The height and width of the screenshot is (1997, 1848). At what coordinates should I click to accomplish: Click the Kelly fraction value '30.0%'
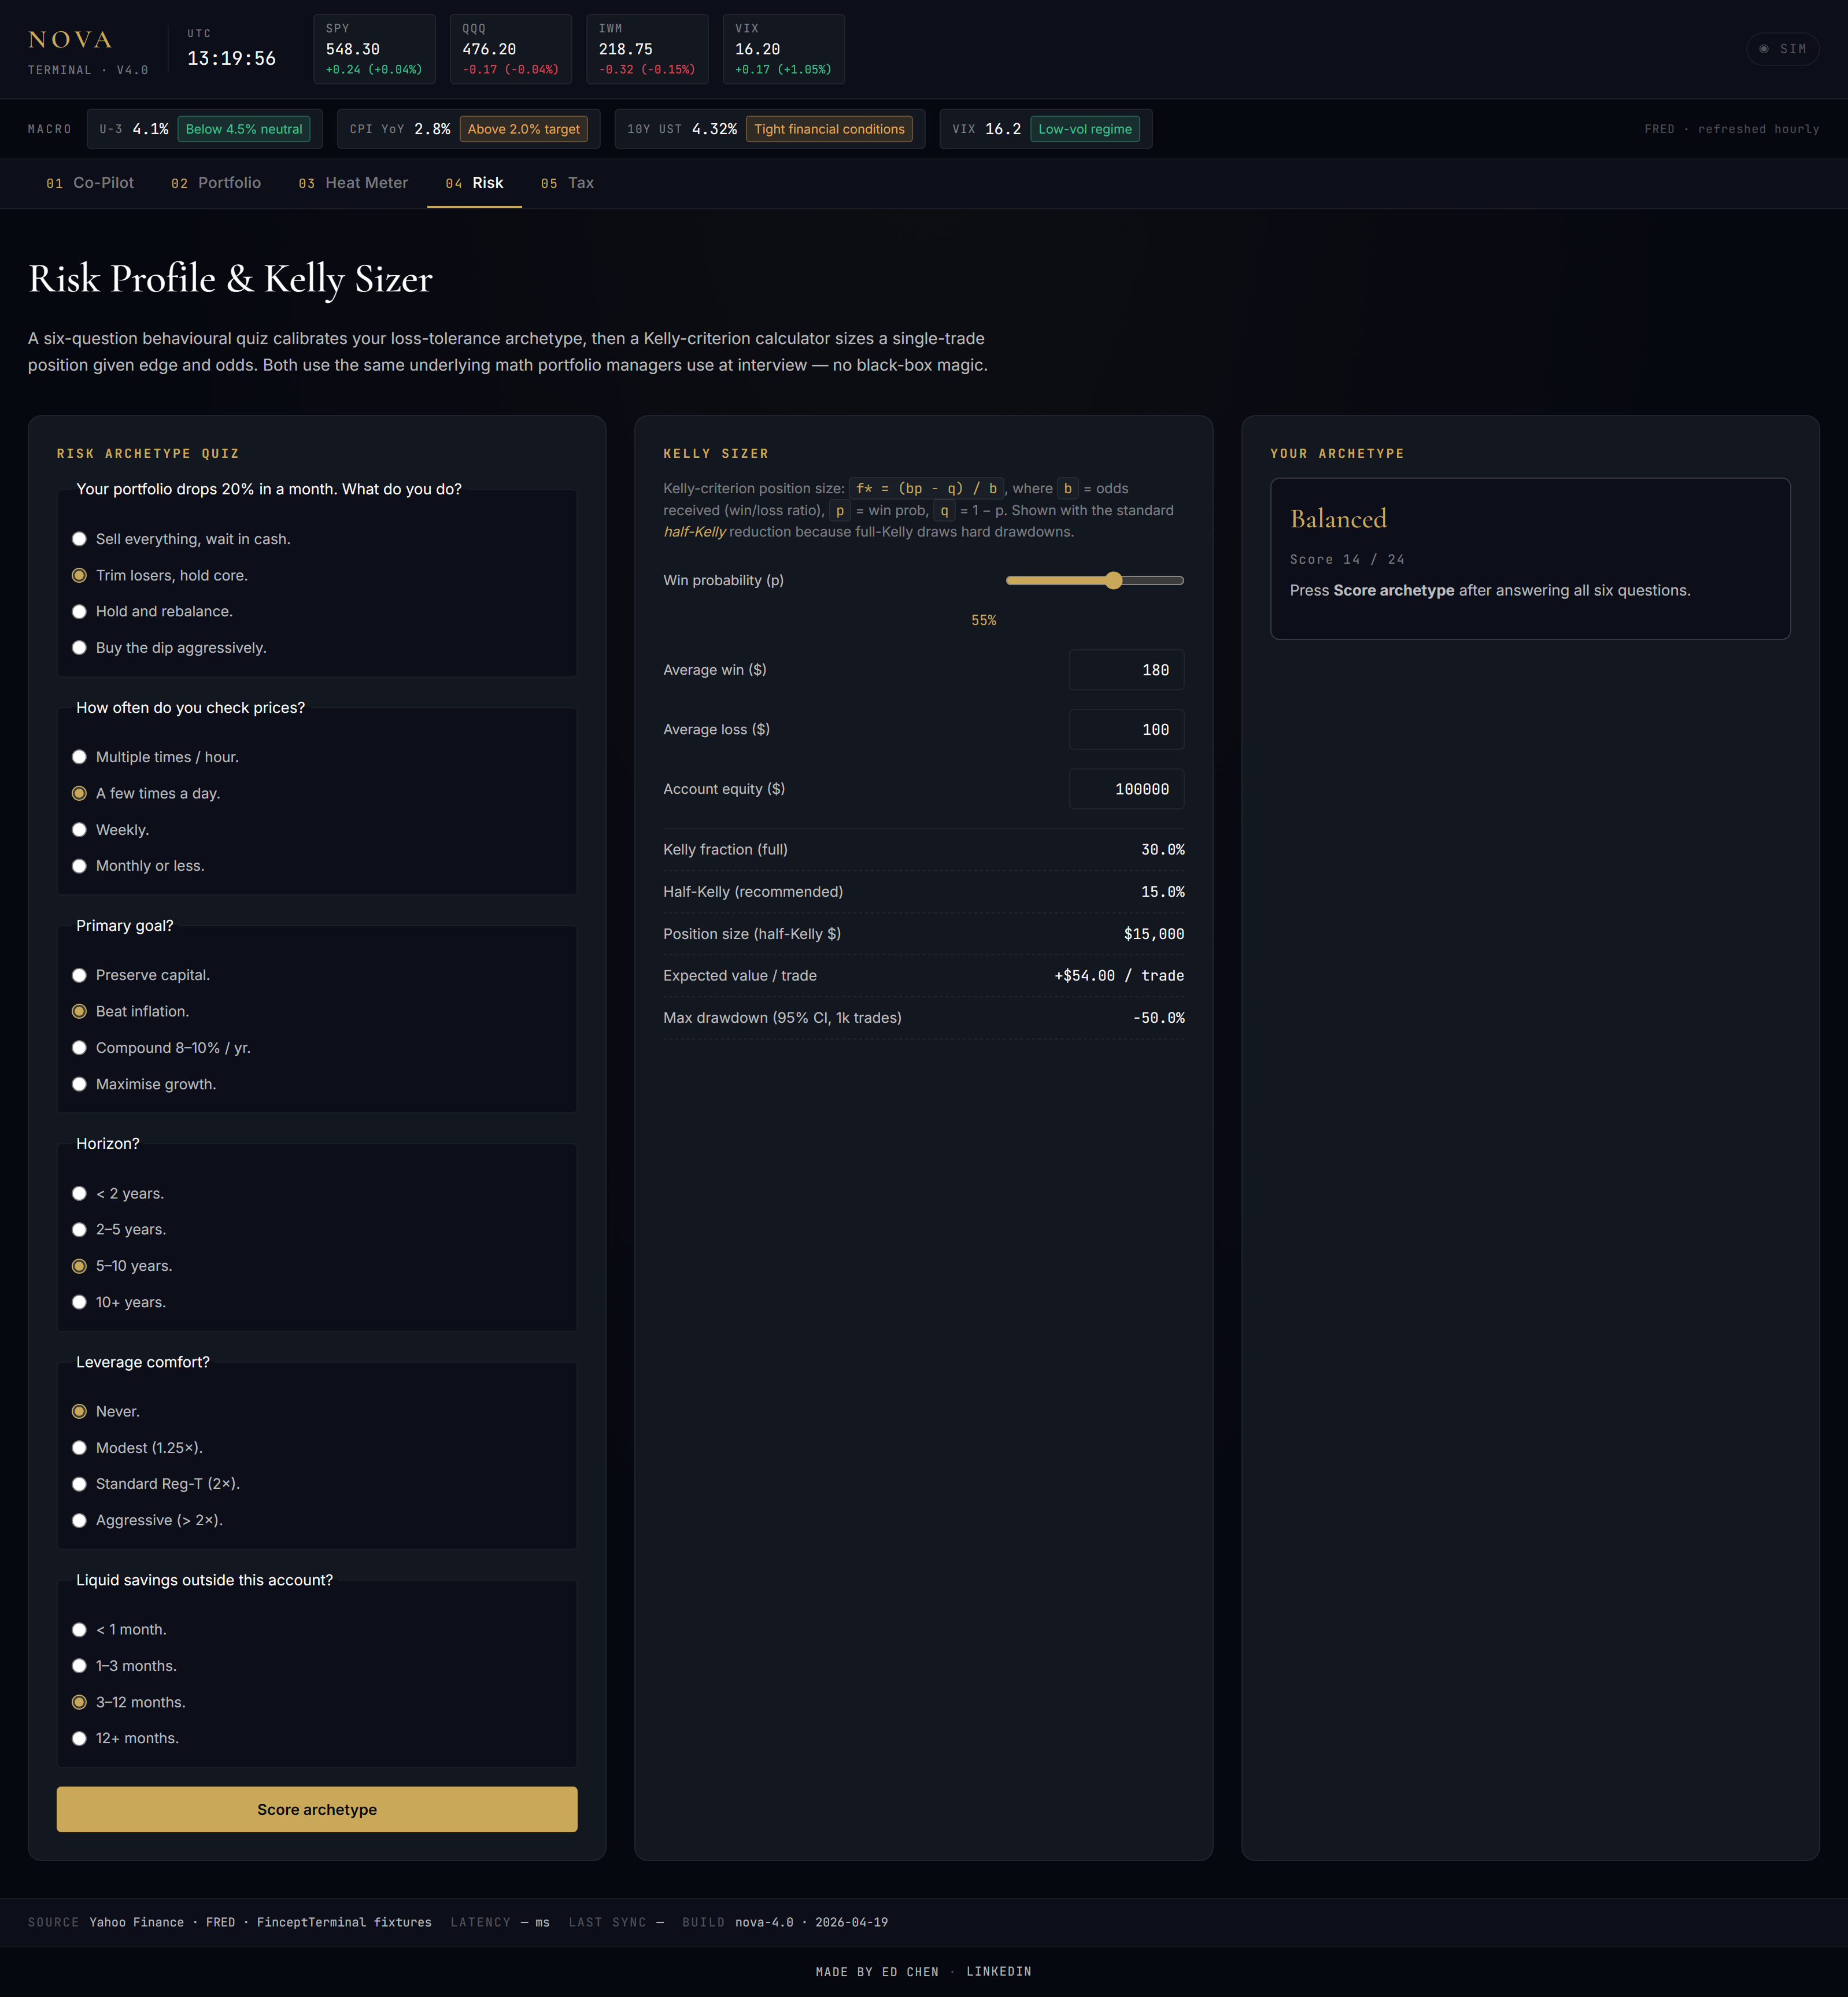(x=1162, y=850)
